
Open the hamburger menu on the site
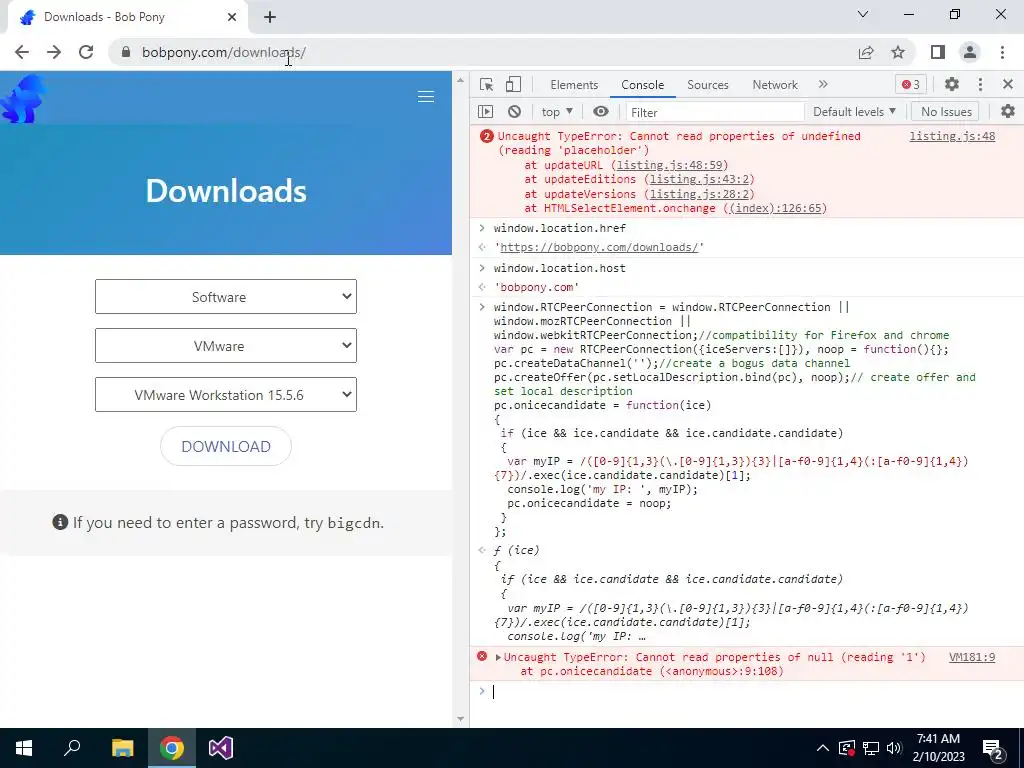(426, 97)
